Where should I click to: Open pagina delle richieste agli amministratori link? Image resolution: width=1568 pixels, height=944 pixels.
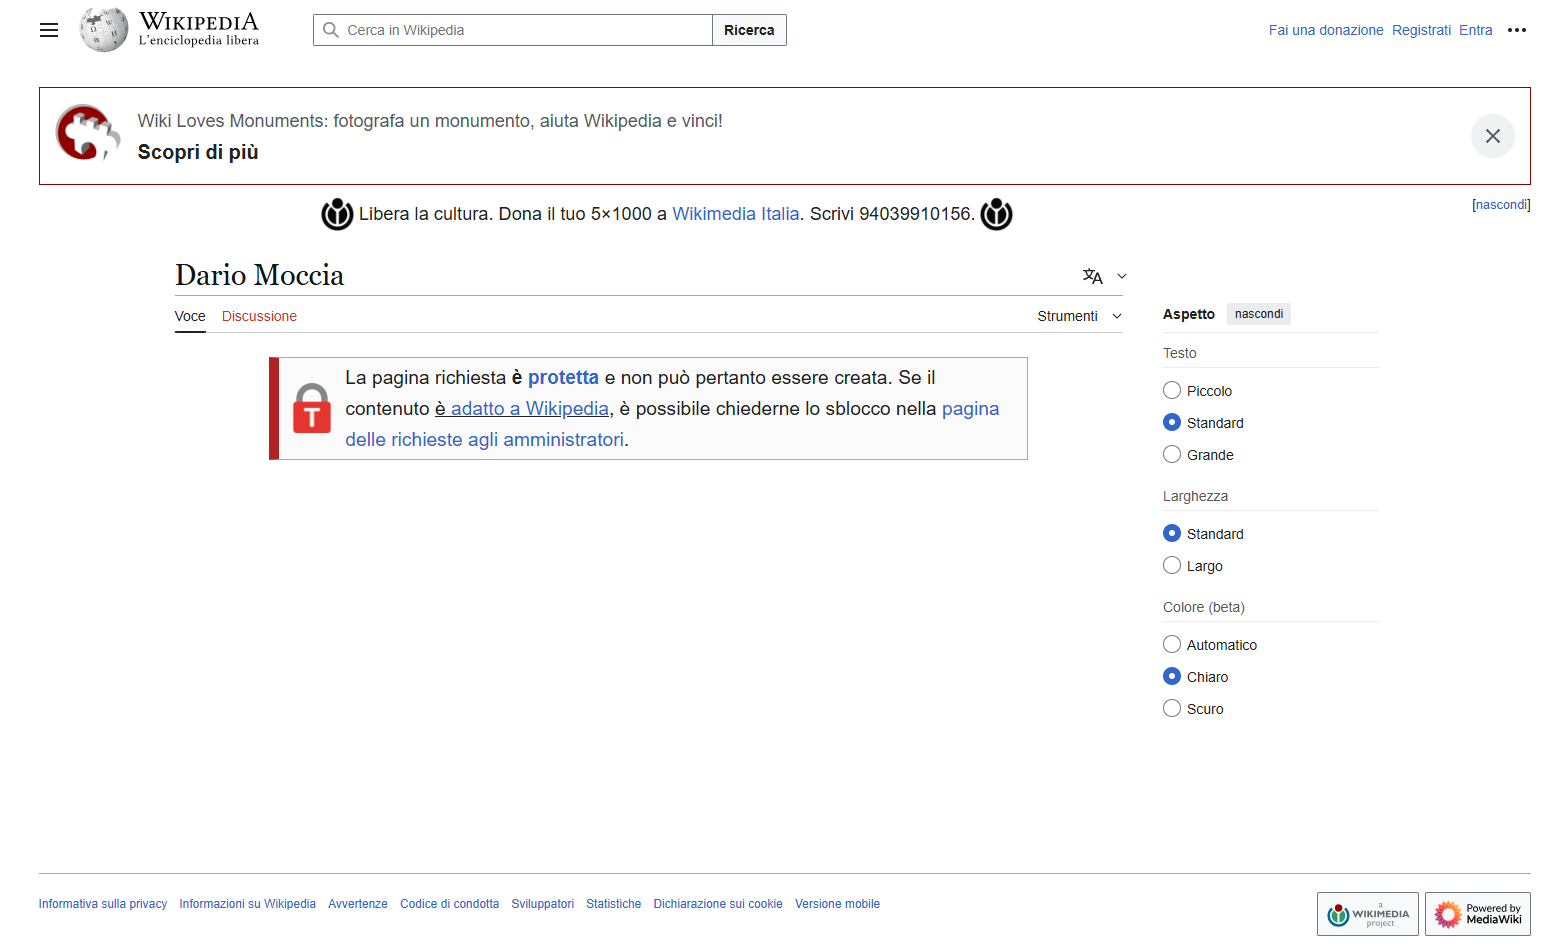672,424
